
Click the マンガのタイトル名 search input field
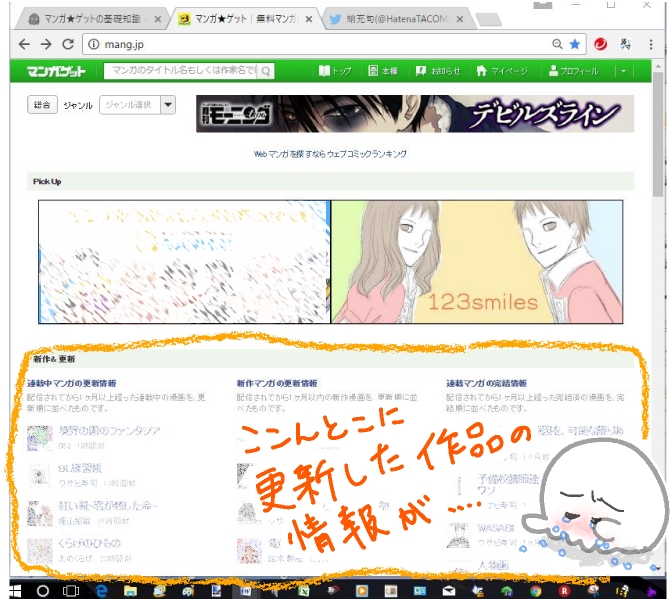[x=181, y=71]
